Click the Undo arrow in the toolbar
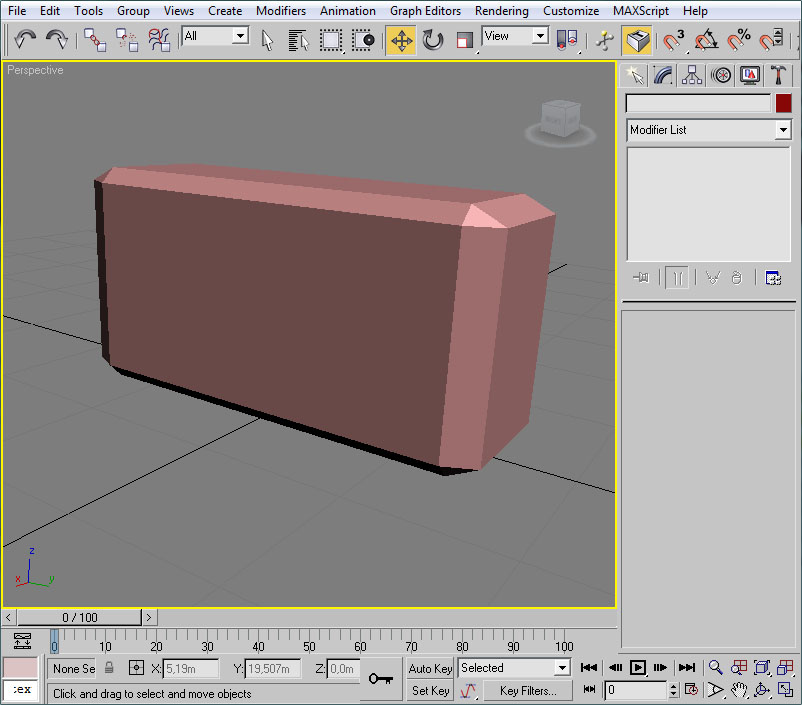The width and height of the screenshot is (802, 705). [x=25, y=40]
